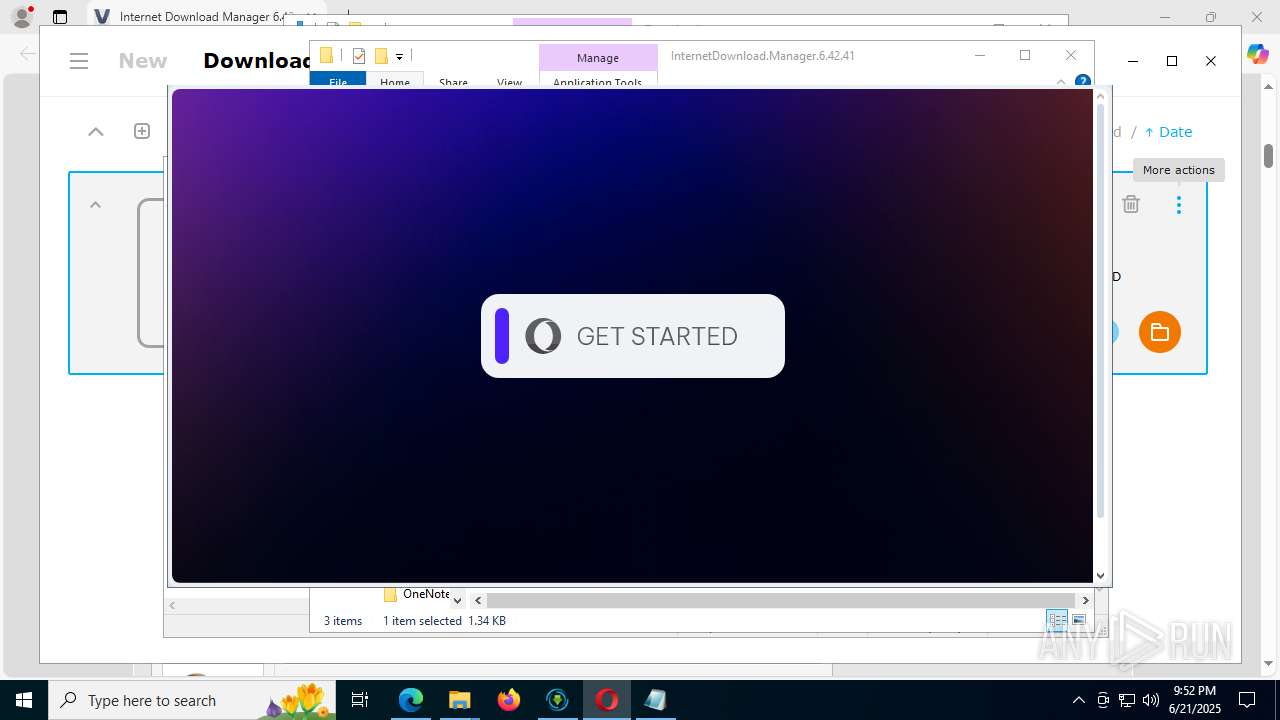The width and height of the screenshot is (1280, 720).
Task: Show hidden system tray icons
Action: tap(1078, 700)
